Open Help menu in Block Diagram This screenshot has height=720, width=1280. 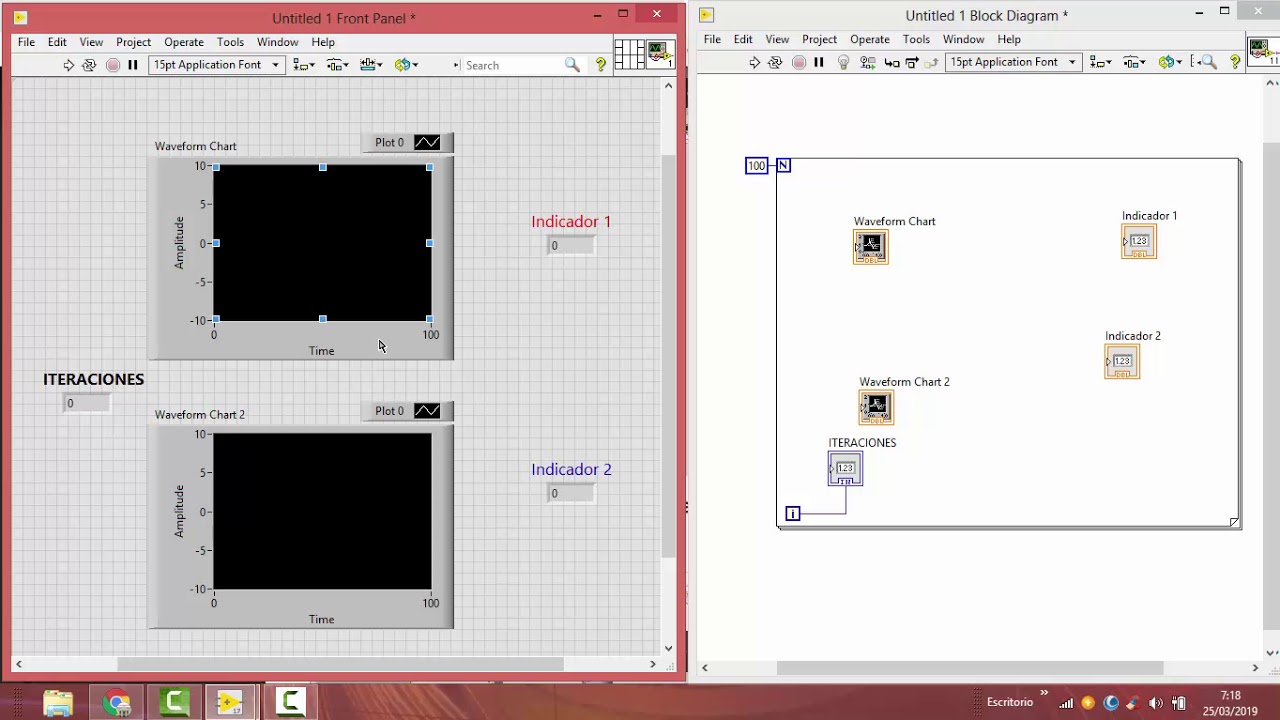[x=1009, y=39]
